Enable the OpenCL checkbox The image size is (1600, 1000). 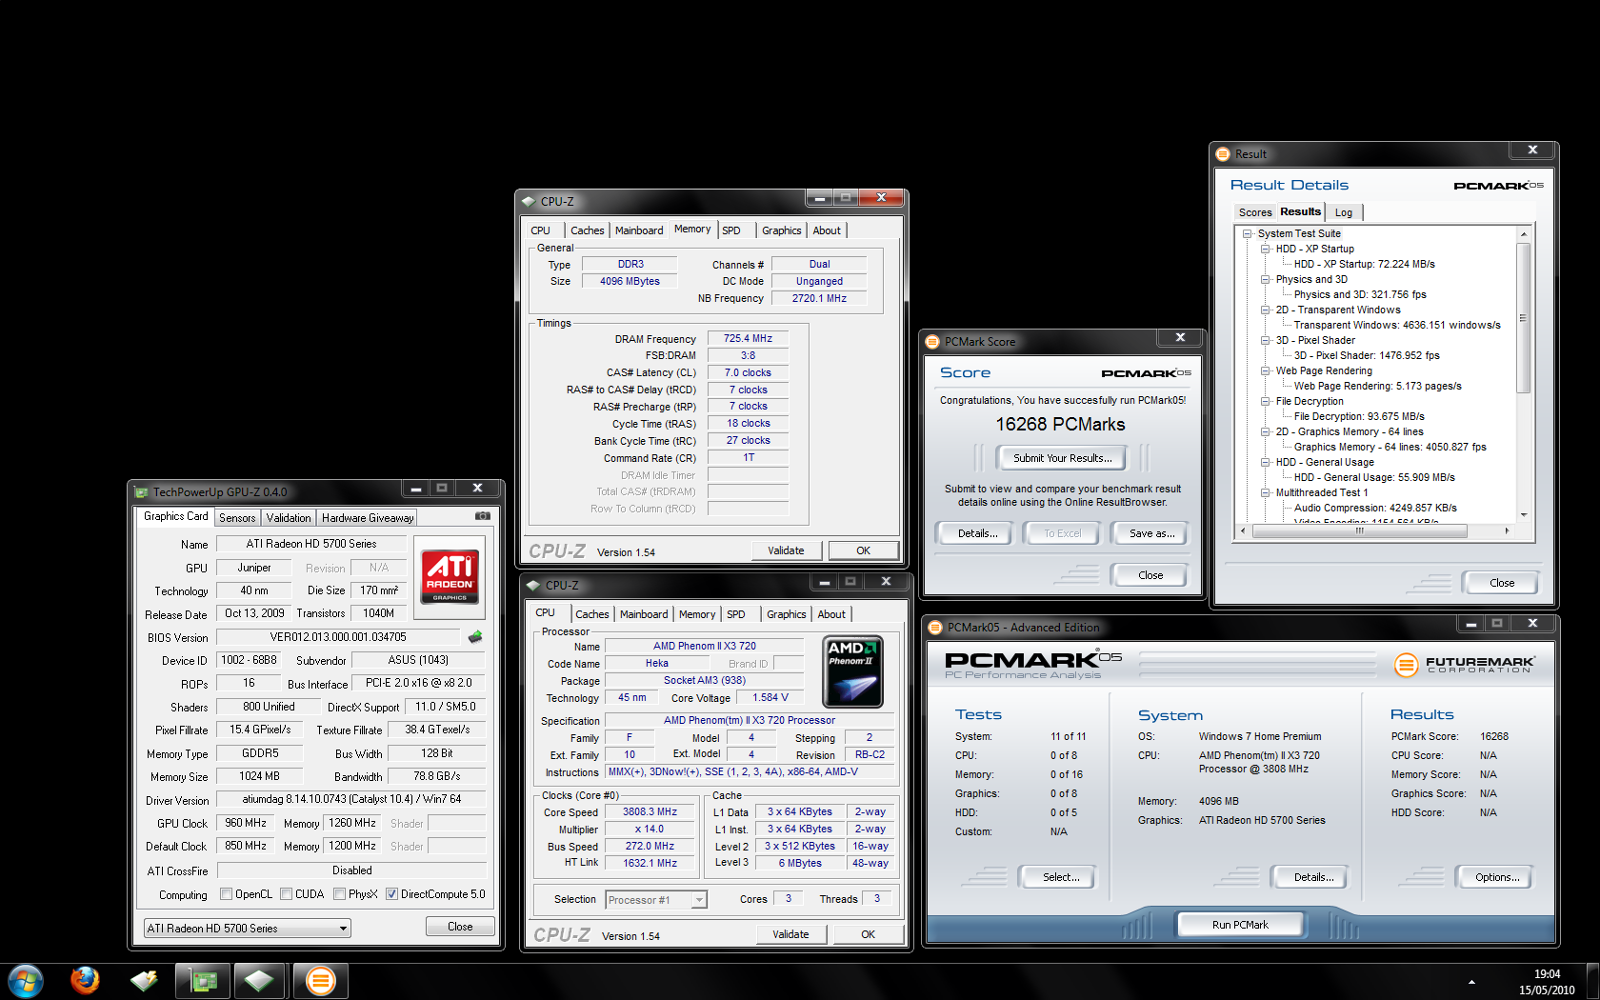[226, 894]
